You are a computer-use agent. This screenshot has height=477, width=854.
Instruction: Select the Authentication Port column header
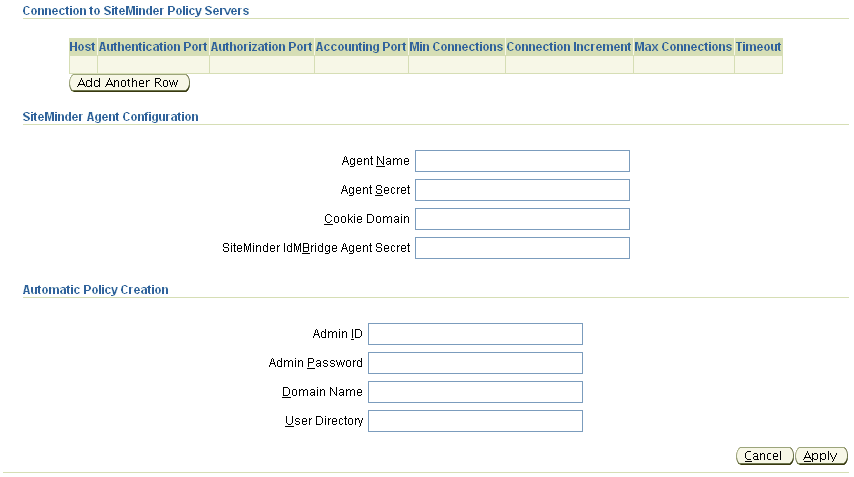click(152, 47)
